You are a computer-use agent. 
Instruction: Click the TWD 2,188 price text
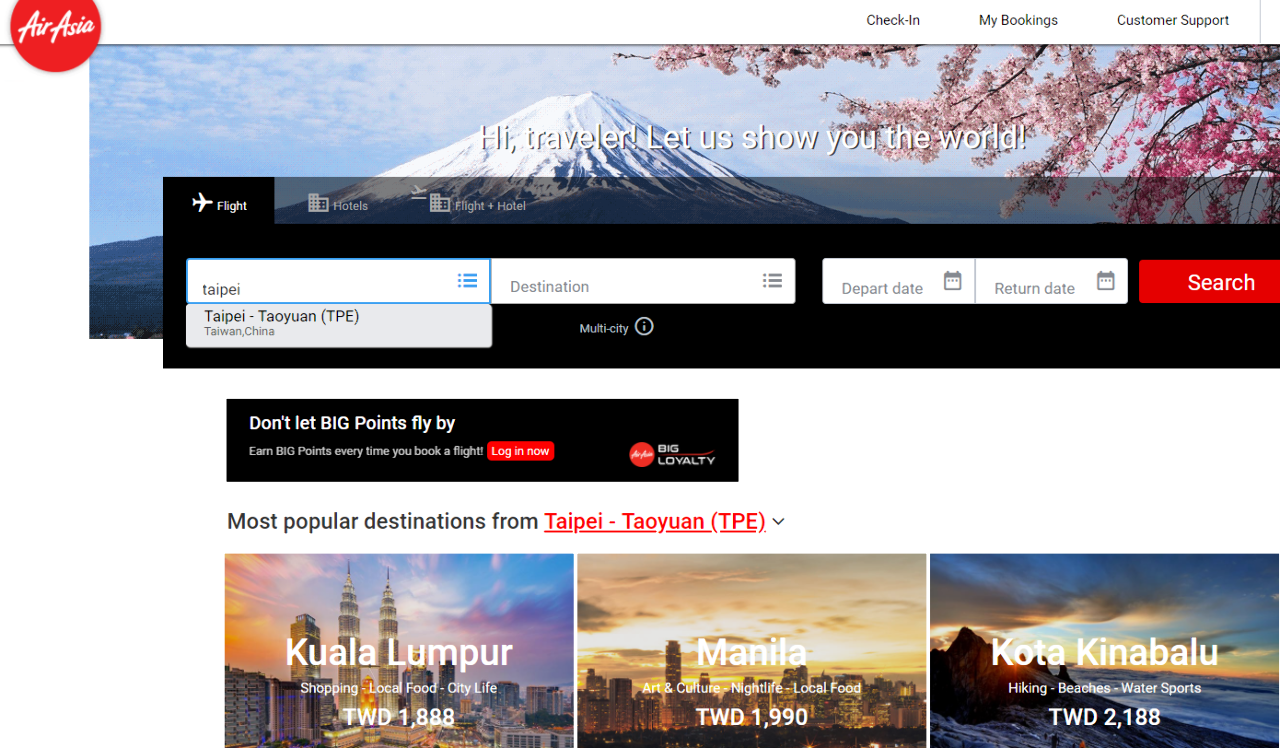(x=1104, y=717)
